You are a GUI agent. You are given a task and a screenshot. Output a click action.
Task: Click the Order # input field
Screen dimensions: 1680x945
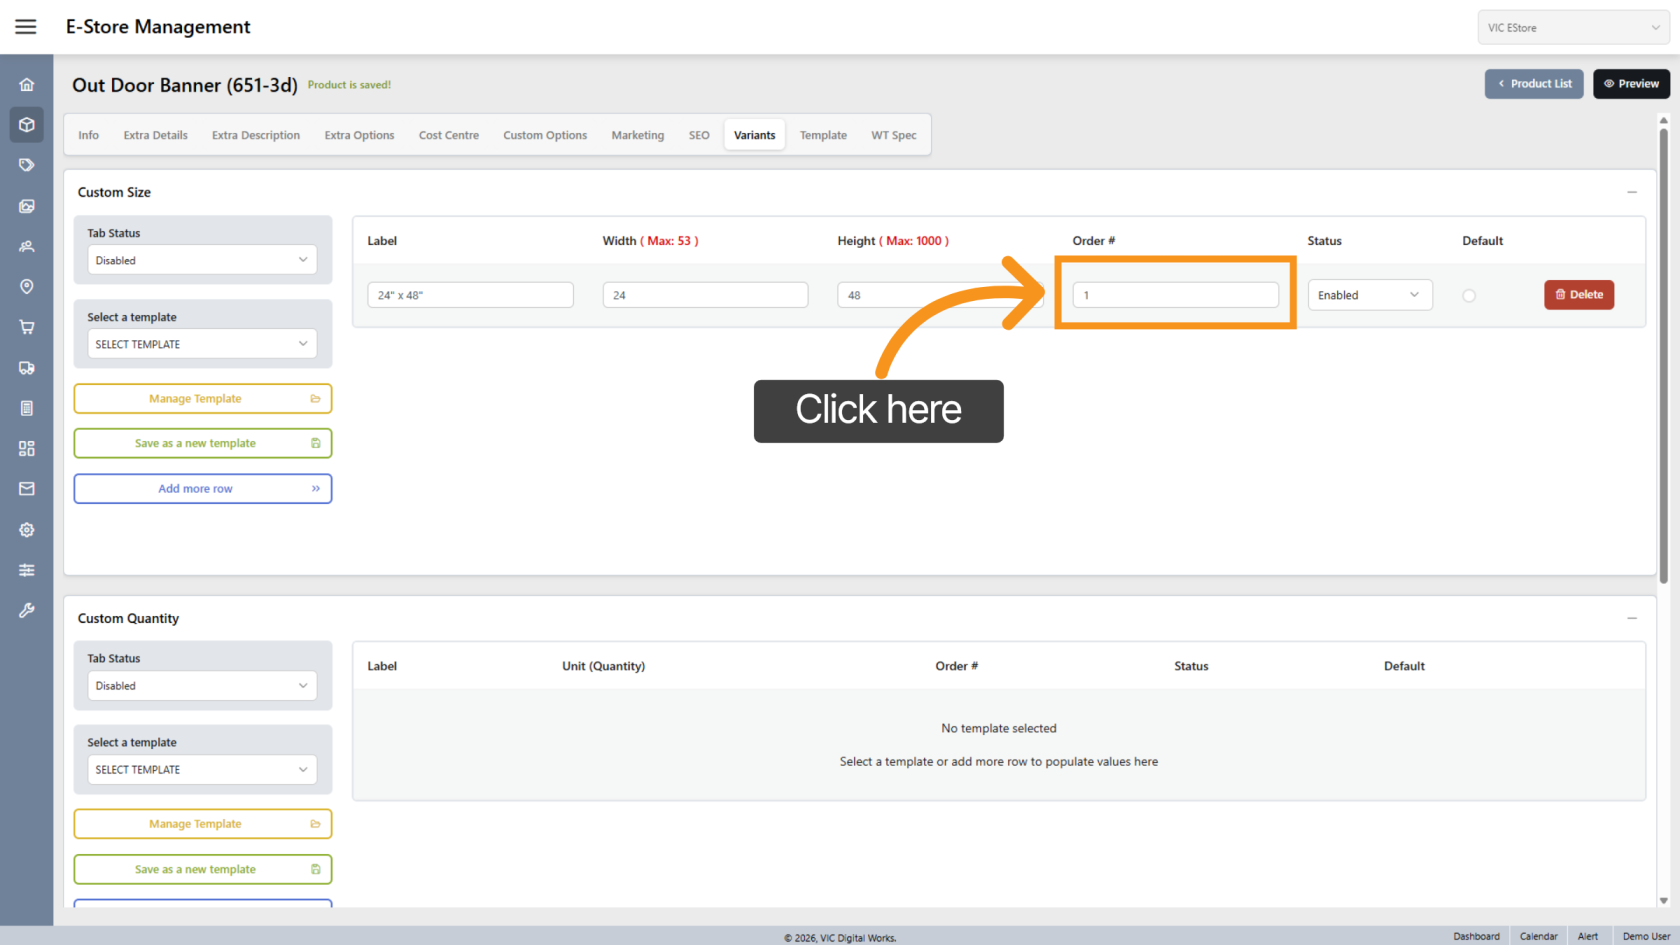point(1175,295)
